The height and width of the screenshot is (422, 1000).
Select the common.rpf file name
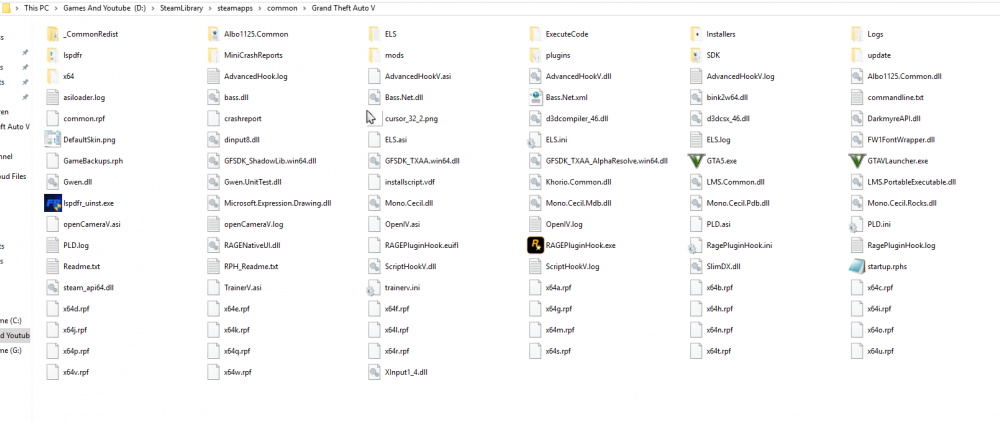click(x=84, y=119)
